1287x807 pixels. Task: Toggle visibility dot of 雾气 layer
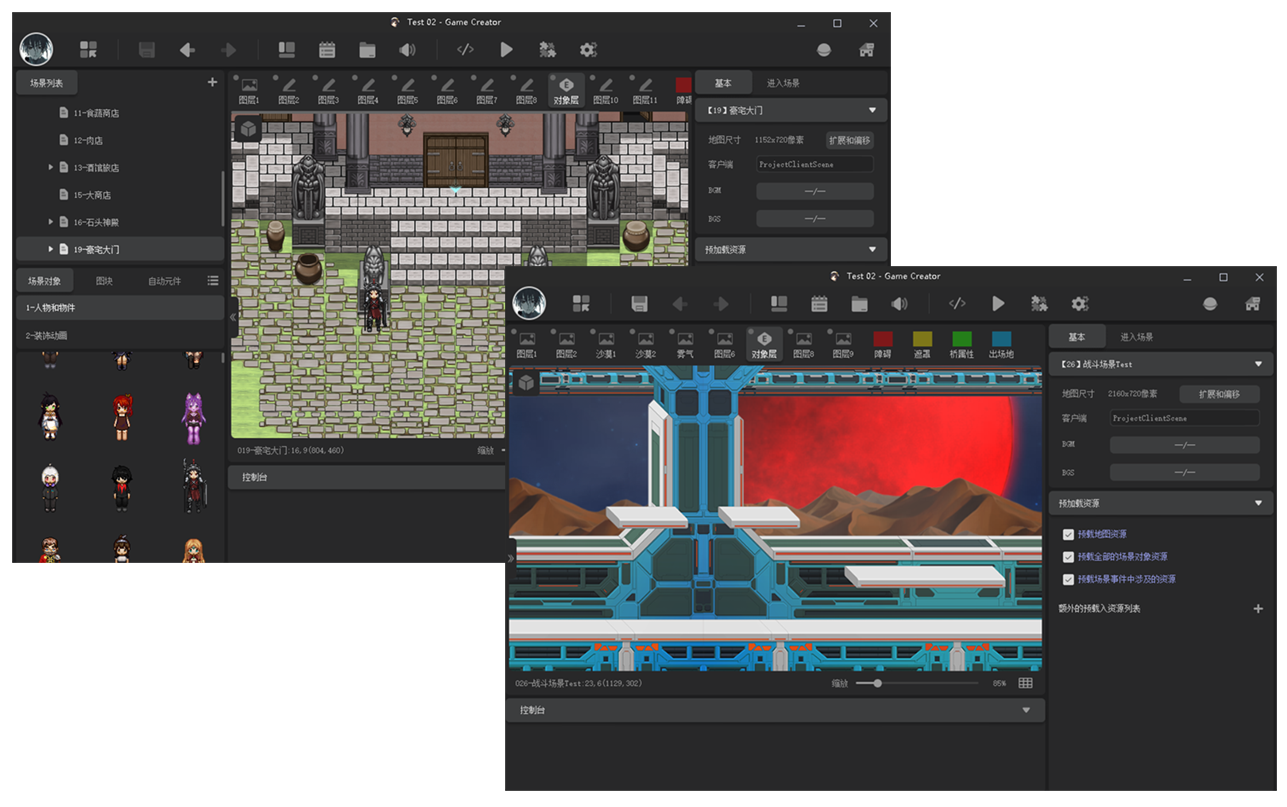click(x=671, y=331)
